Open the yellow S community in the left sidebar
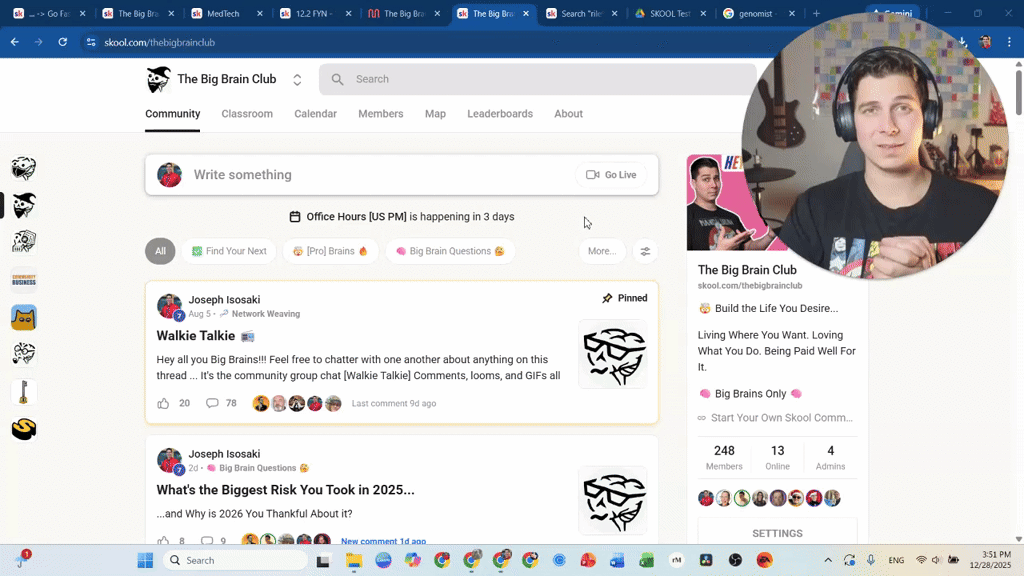Image resolution: width=1024 pixels, height=576 pixels. coord(24,429)
